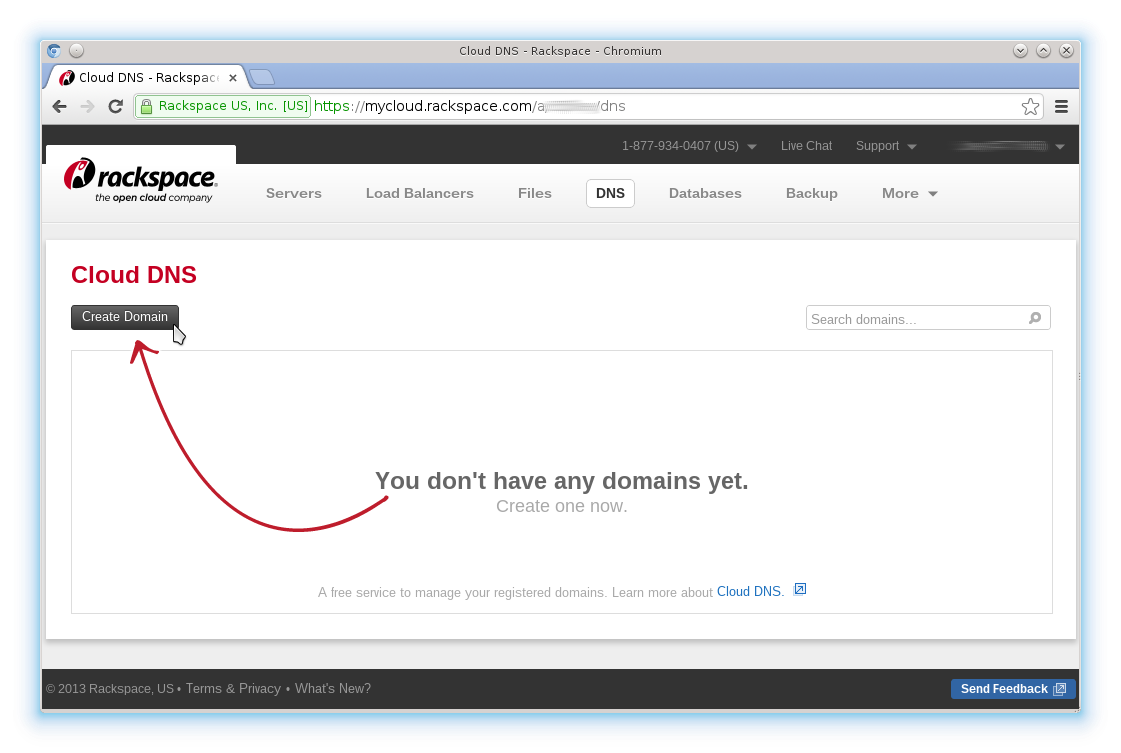Click the Create Domain button
This screenshot has height=753, width=1121.
[x=124, y=317]
